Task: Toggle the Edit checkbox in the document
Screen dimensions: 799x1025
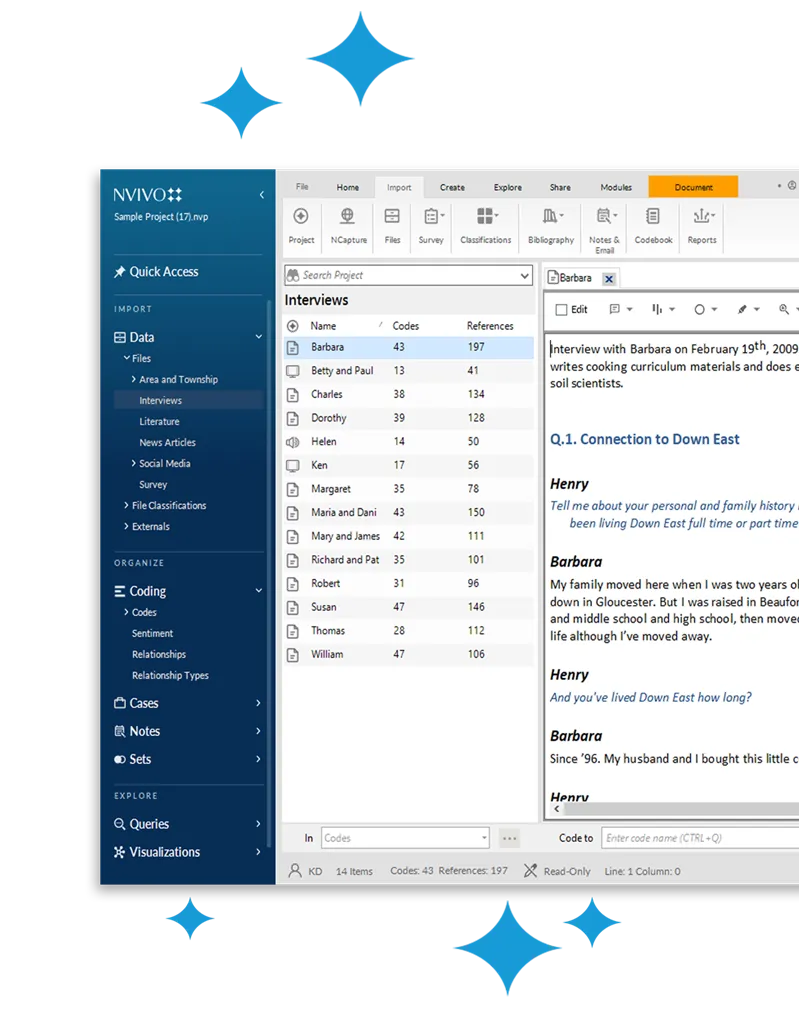Action: click(x=561, y=310)
